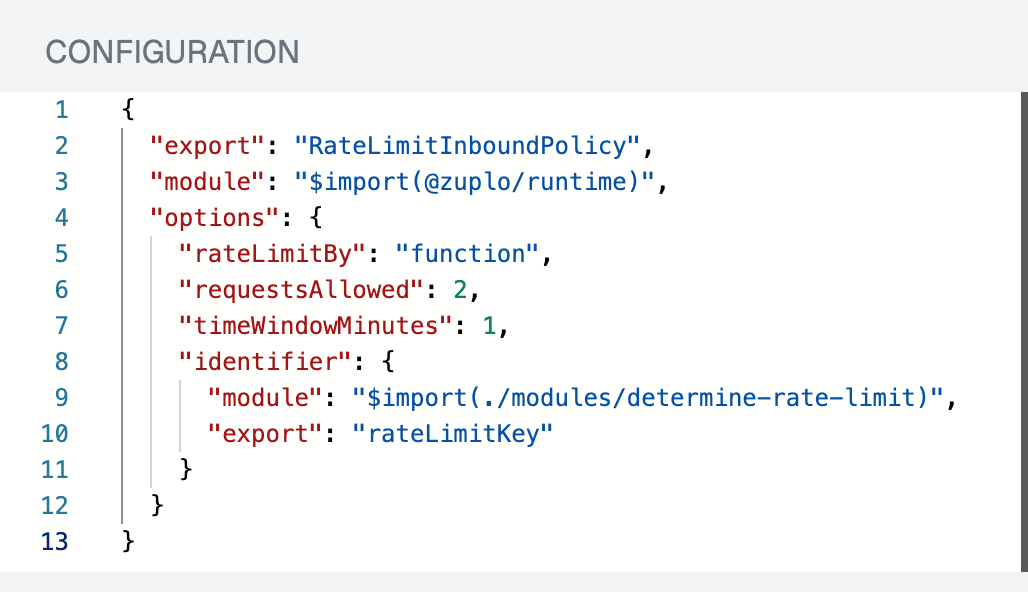This screenshot has width=1028, height=592.
Task: Select line number 1
Action: [62, 110]
